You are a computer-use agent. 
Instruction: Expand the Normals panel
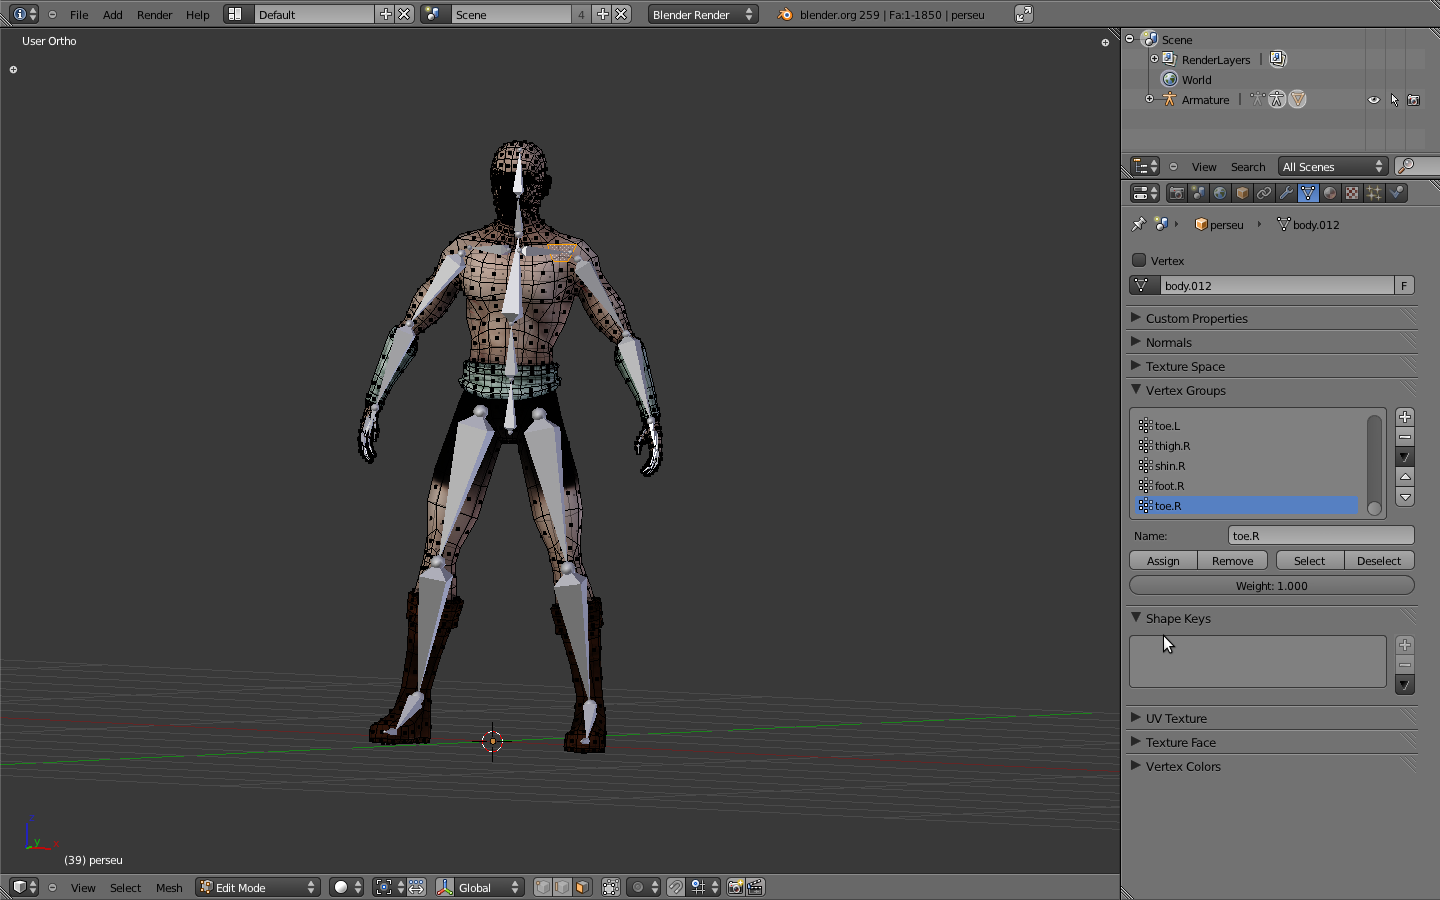click(x=1169, y=342)
